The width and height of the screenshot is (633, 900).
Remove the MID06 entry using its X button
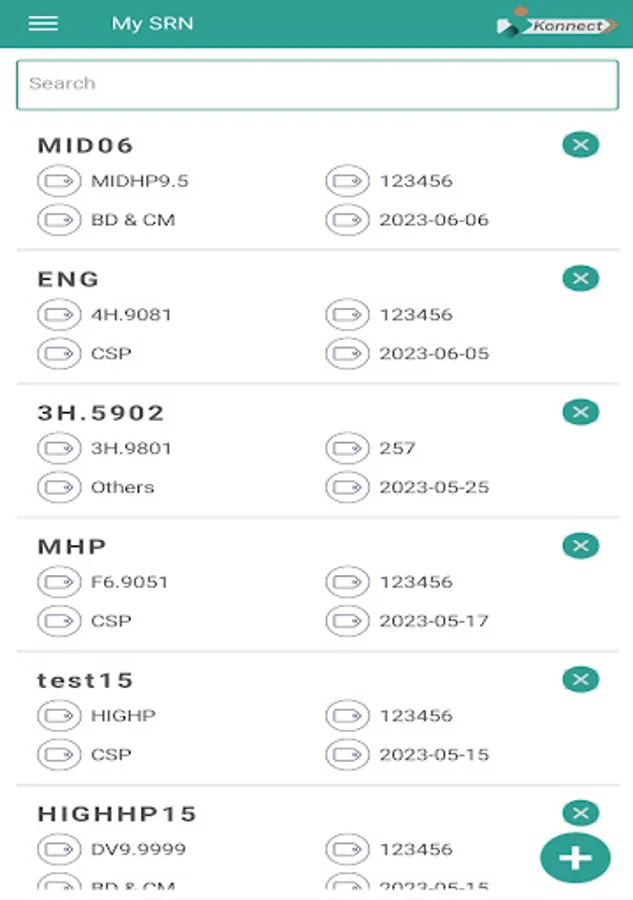(580, 145)
